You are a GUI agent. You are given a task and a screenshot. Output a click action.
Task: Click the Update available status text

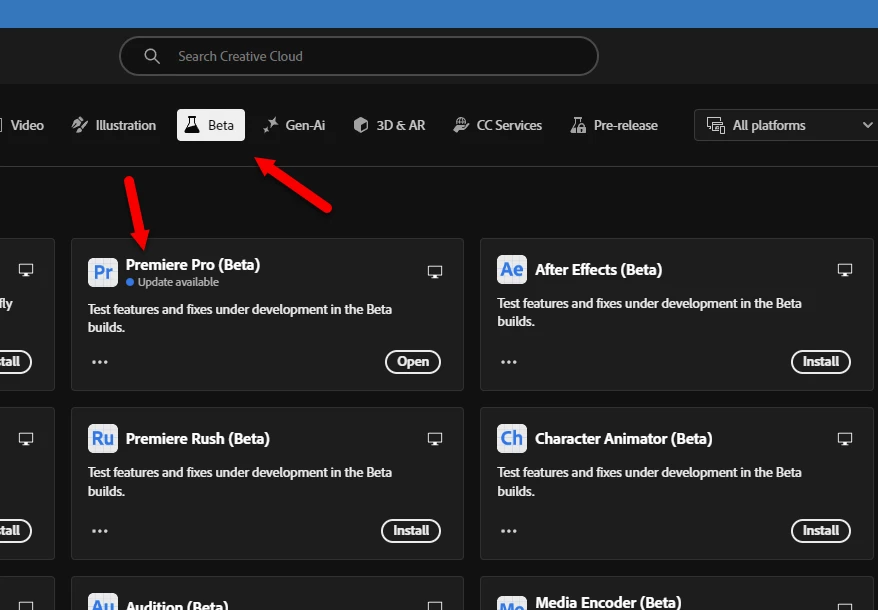point(178,282)
